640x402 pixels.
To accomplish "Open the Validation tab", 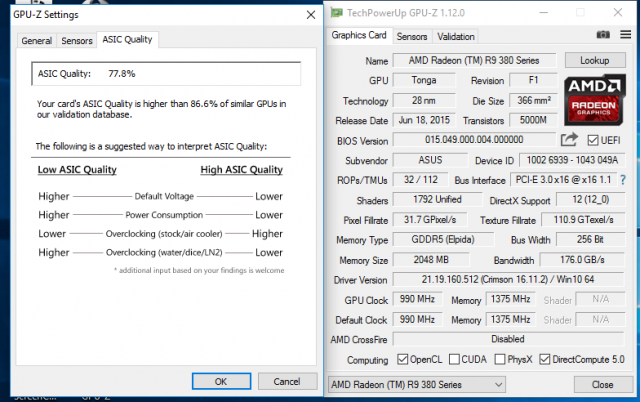I will pyautogui.click(x=456, y=36).
